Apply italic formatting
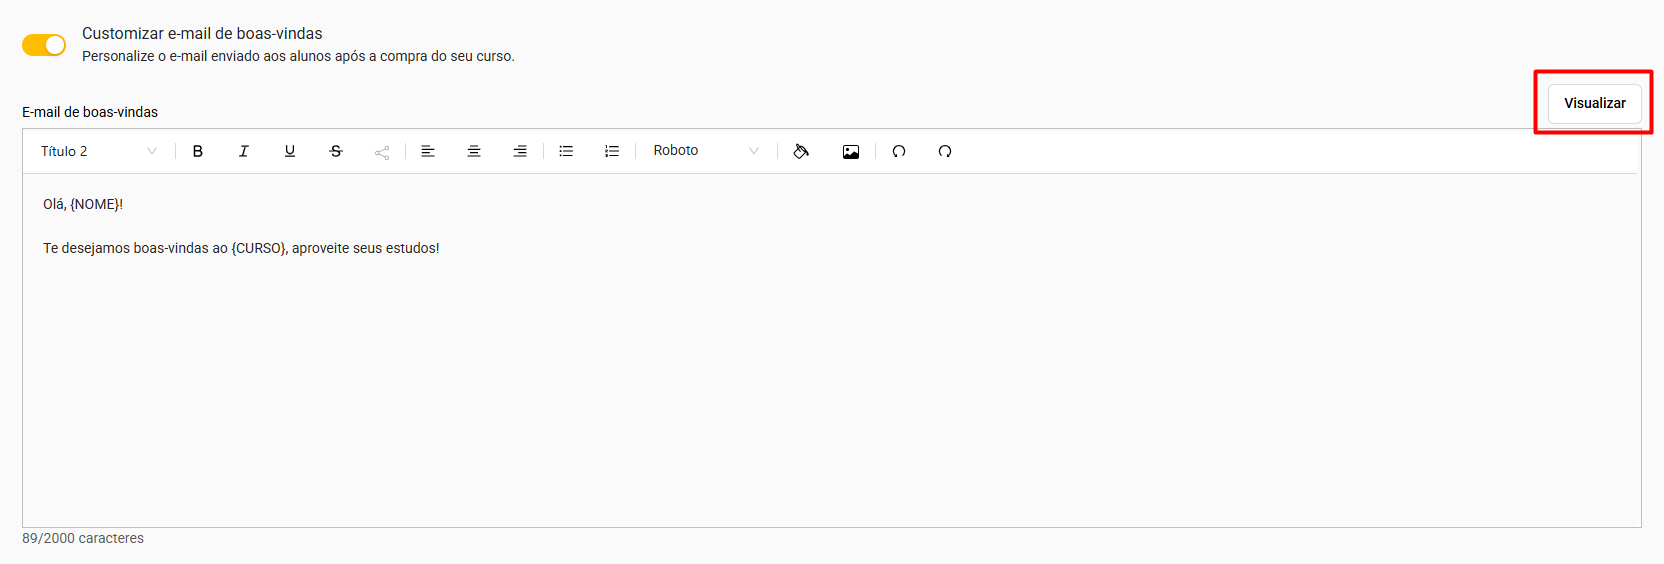1664x564 pixels. [244, 151]
